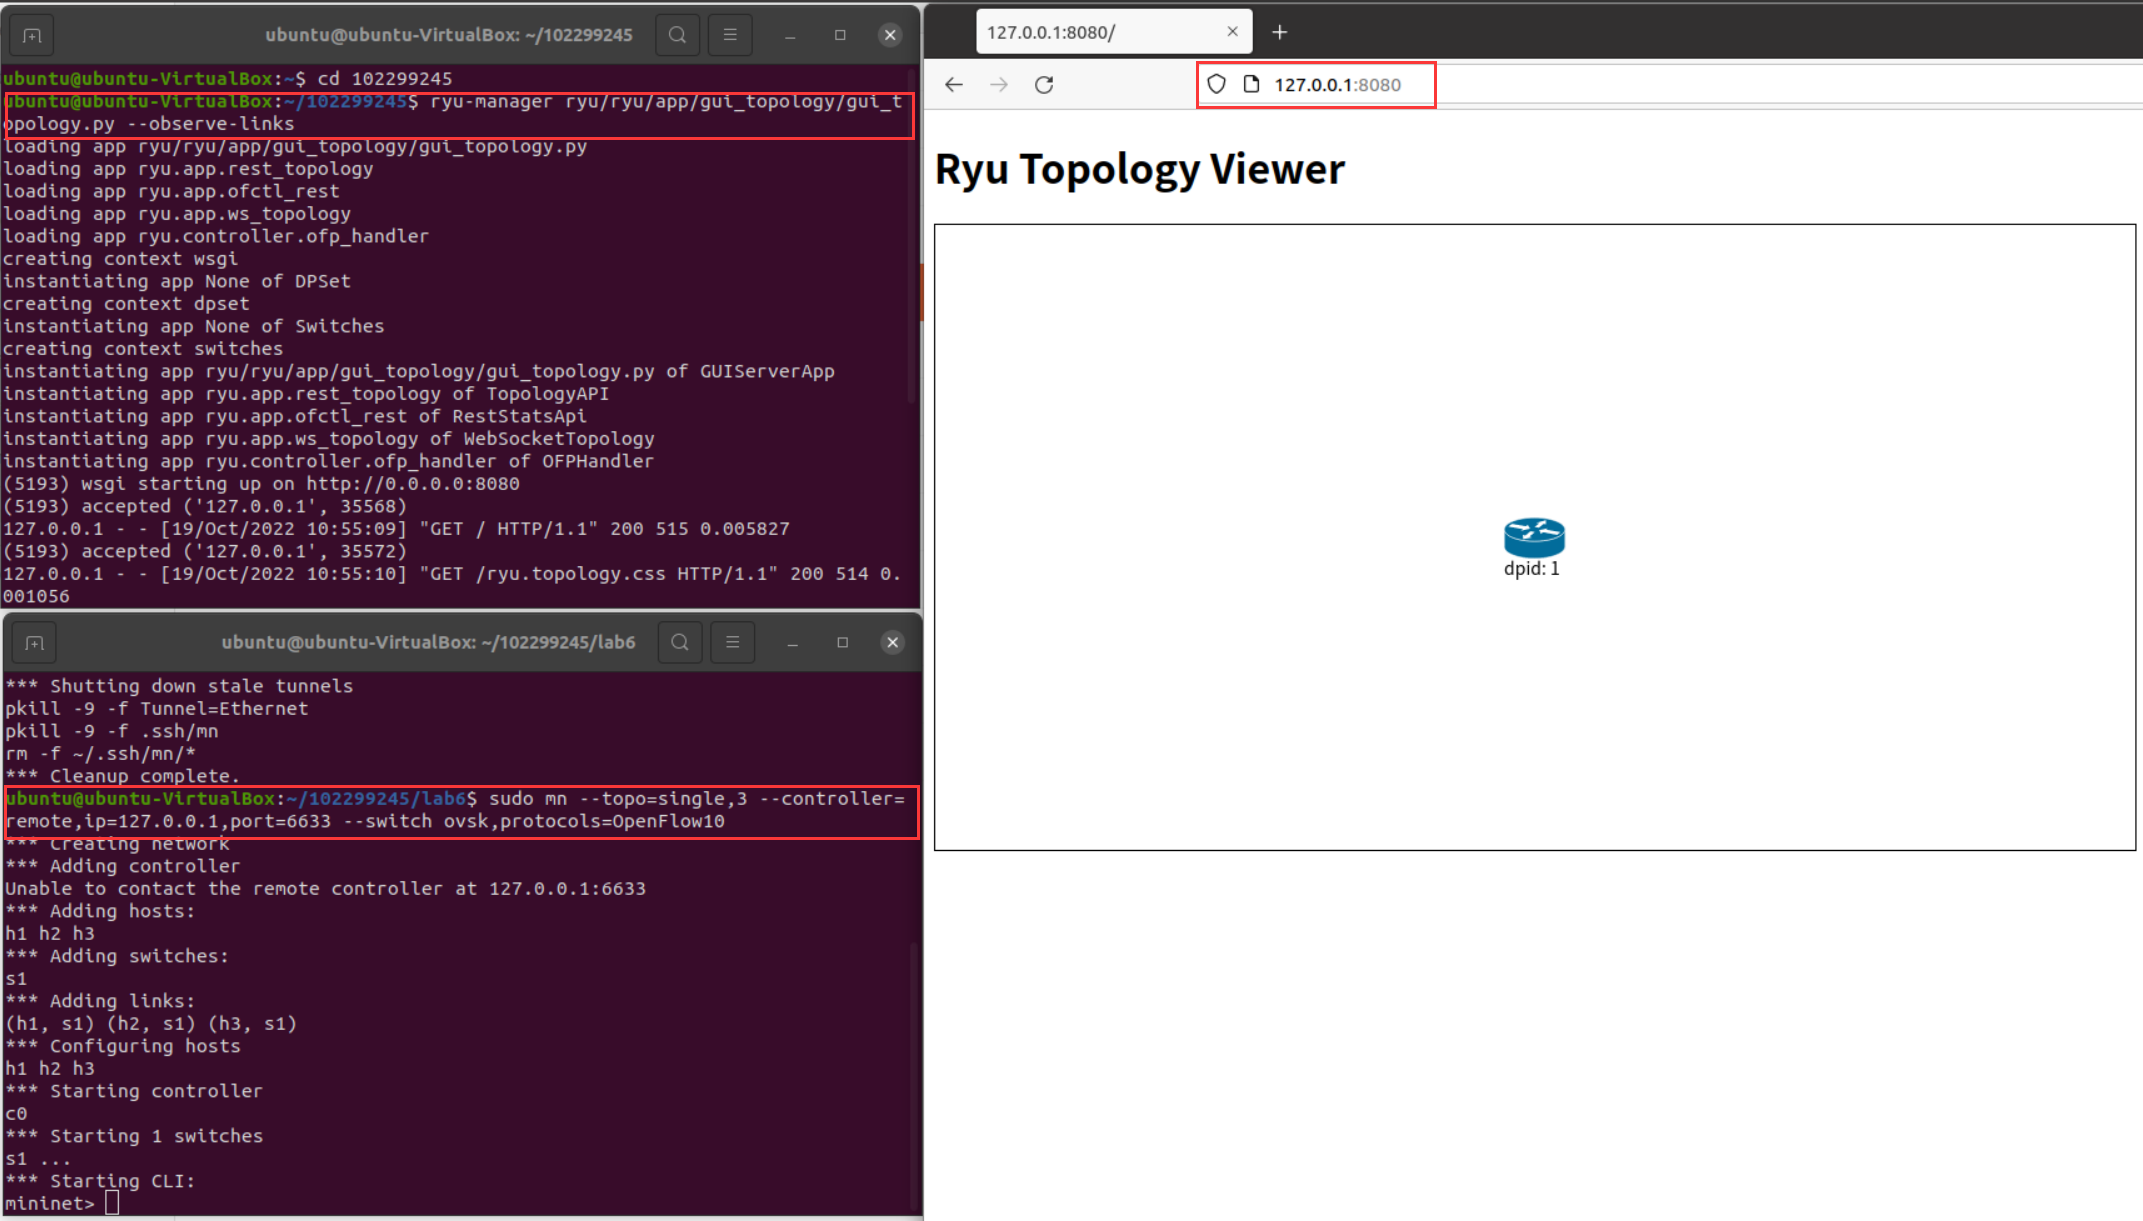Maximize the lab6 terminal window

842,642
